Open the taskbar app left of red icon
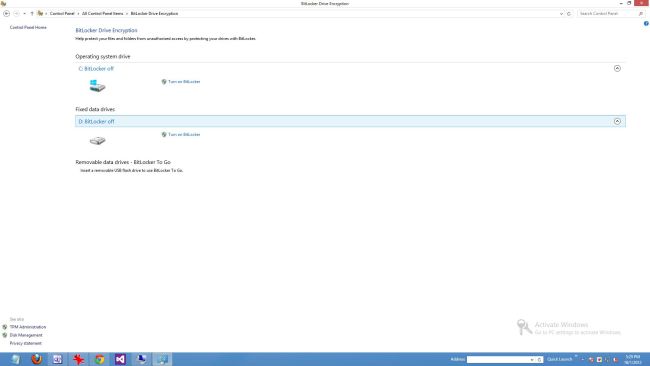 tap(58, 359)
